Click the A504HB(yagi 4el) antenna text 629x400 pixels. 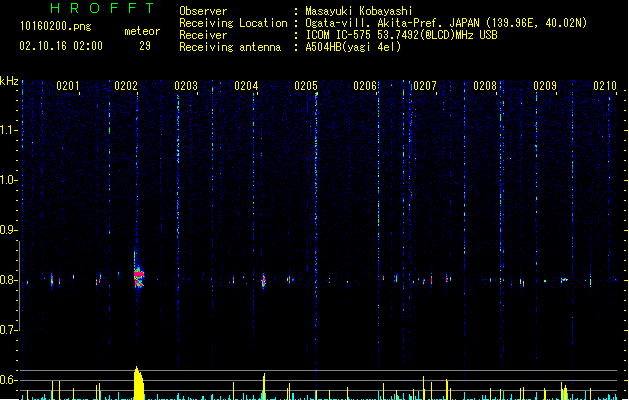(353, 47)
